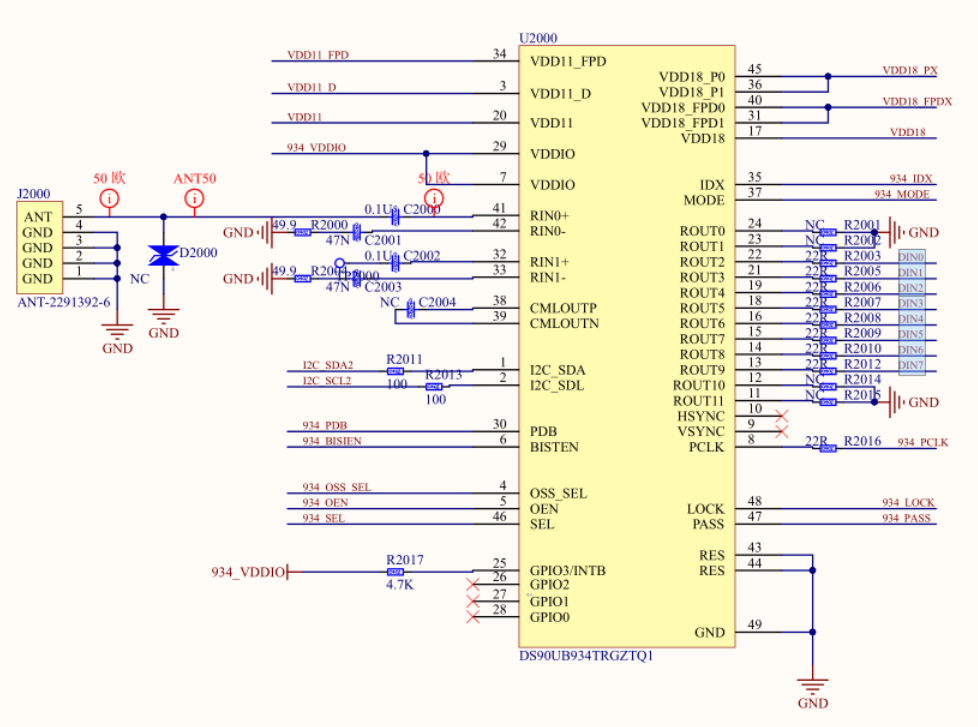Select the 934_PCLK net label
The width and height of the screenshot is (978, 727).
point(922,443)
